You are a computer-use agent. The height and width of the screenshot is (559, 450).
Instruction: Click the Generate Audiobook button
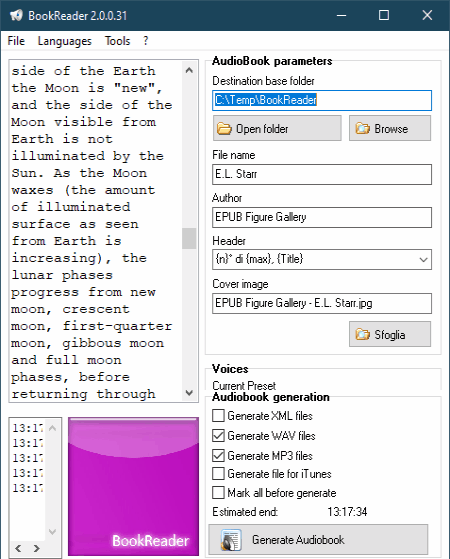pos(318,540)
